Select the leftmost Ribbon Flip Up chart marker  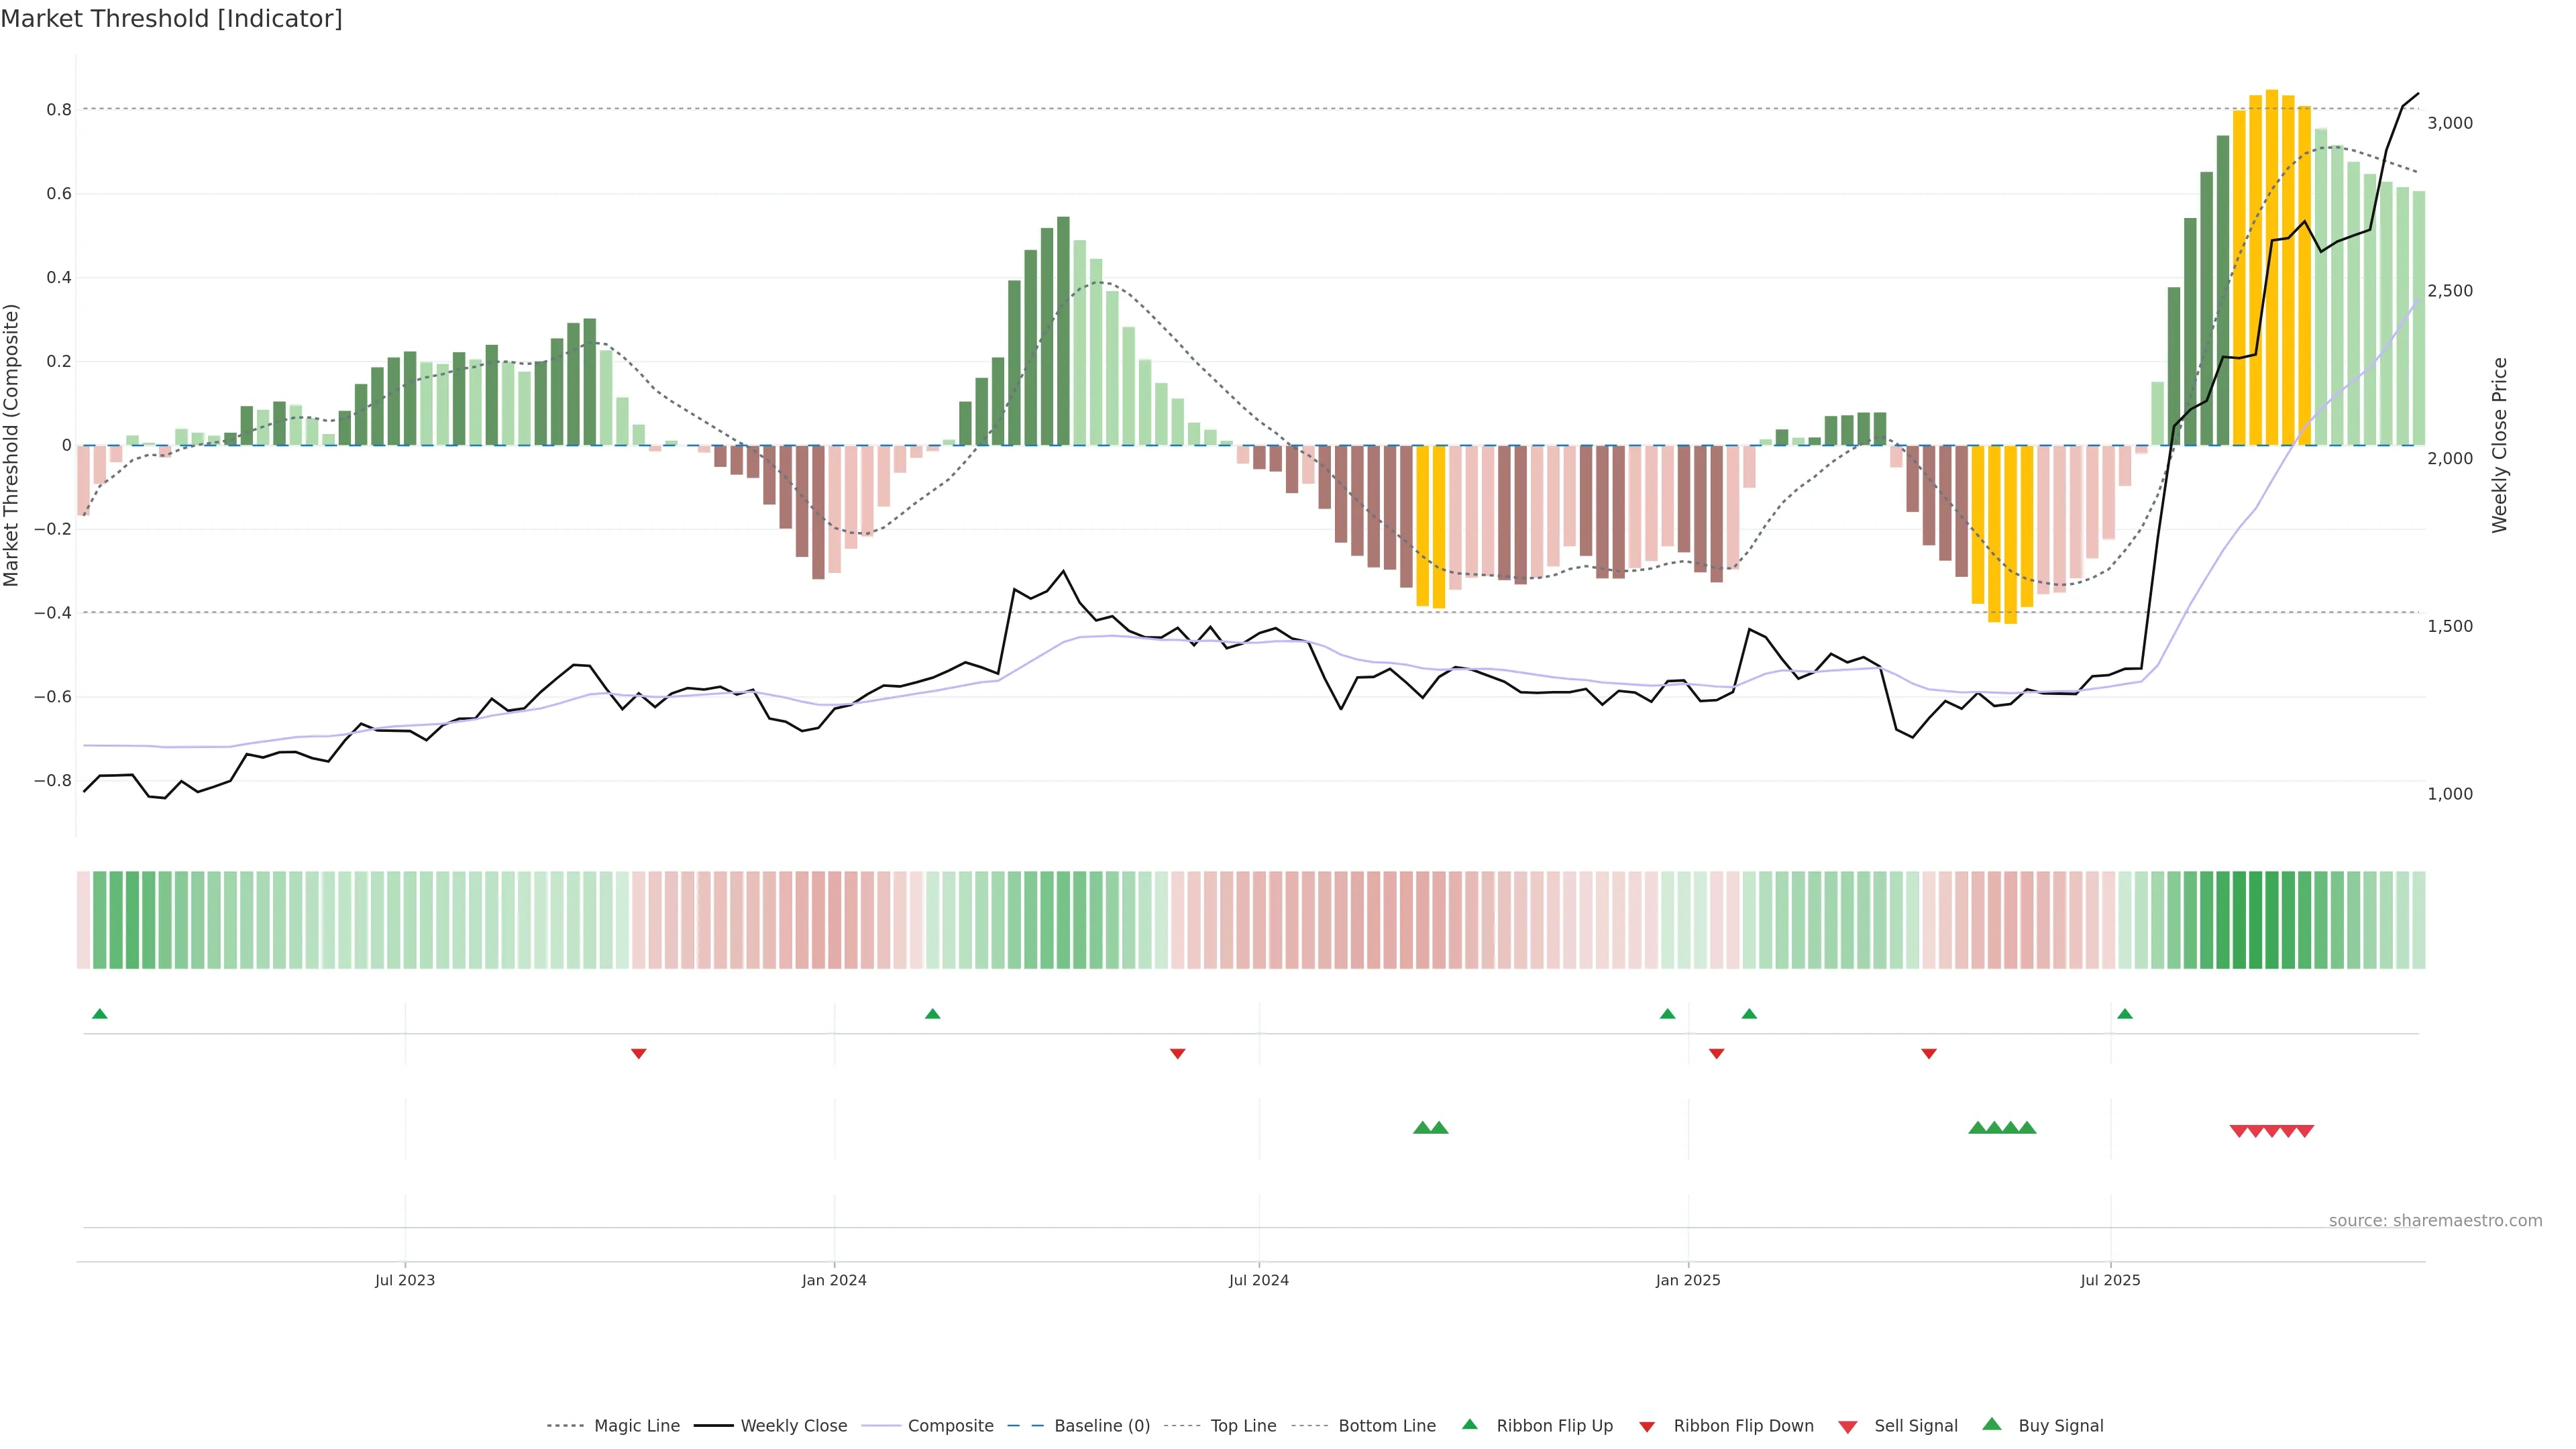[x=99, y=1014]
